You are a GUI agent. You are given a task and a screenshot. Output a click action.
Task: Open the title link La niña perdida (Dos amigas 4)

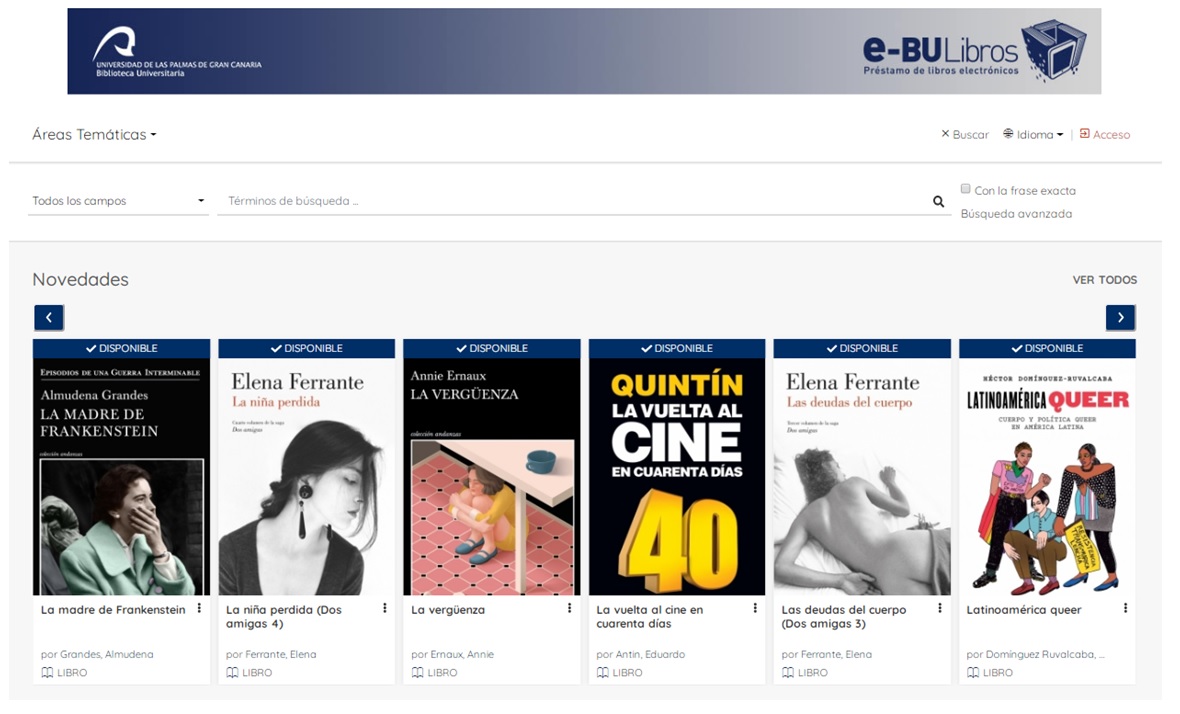[x=284, y=617]
